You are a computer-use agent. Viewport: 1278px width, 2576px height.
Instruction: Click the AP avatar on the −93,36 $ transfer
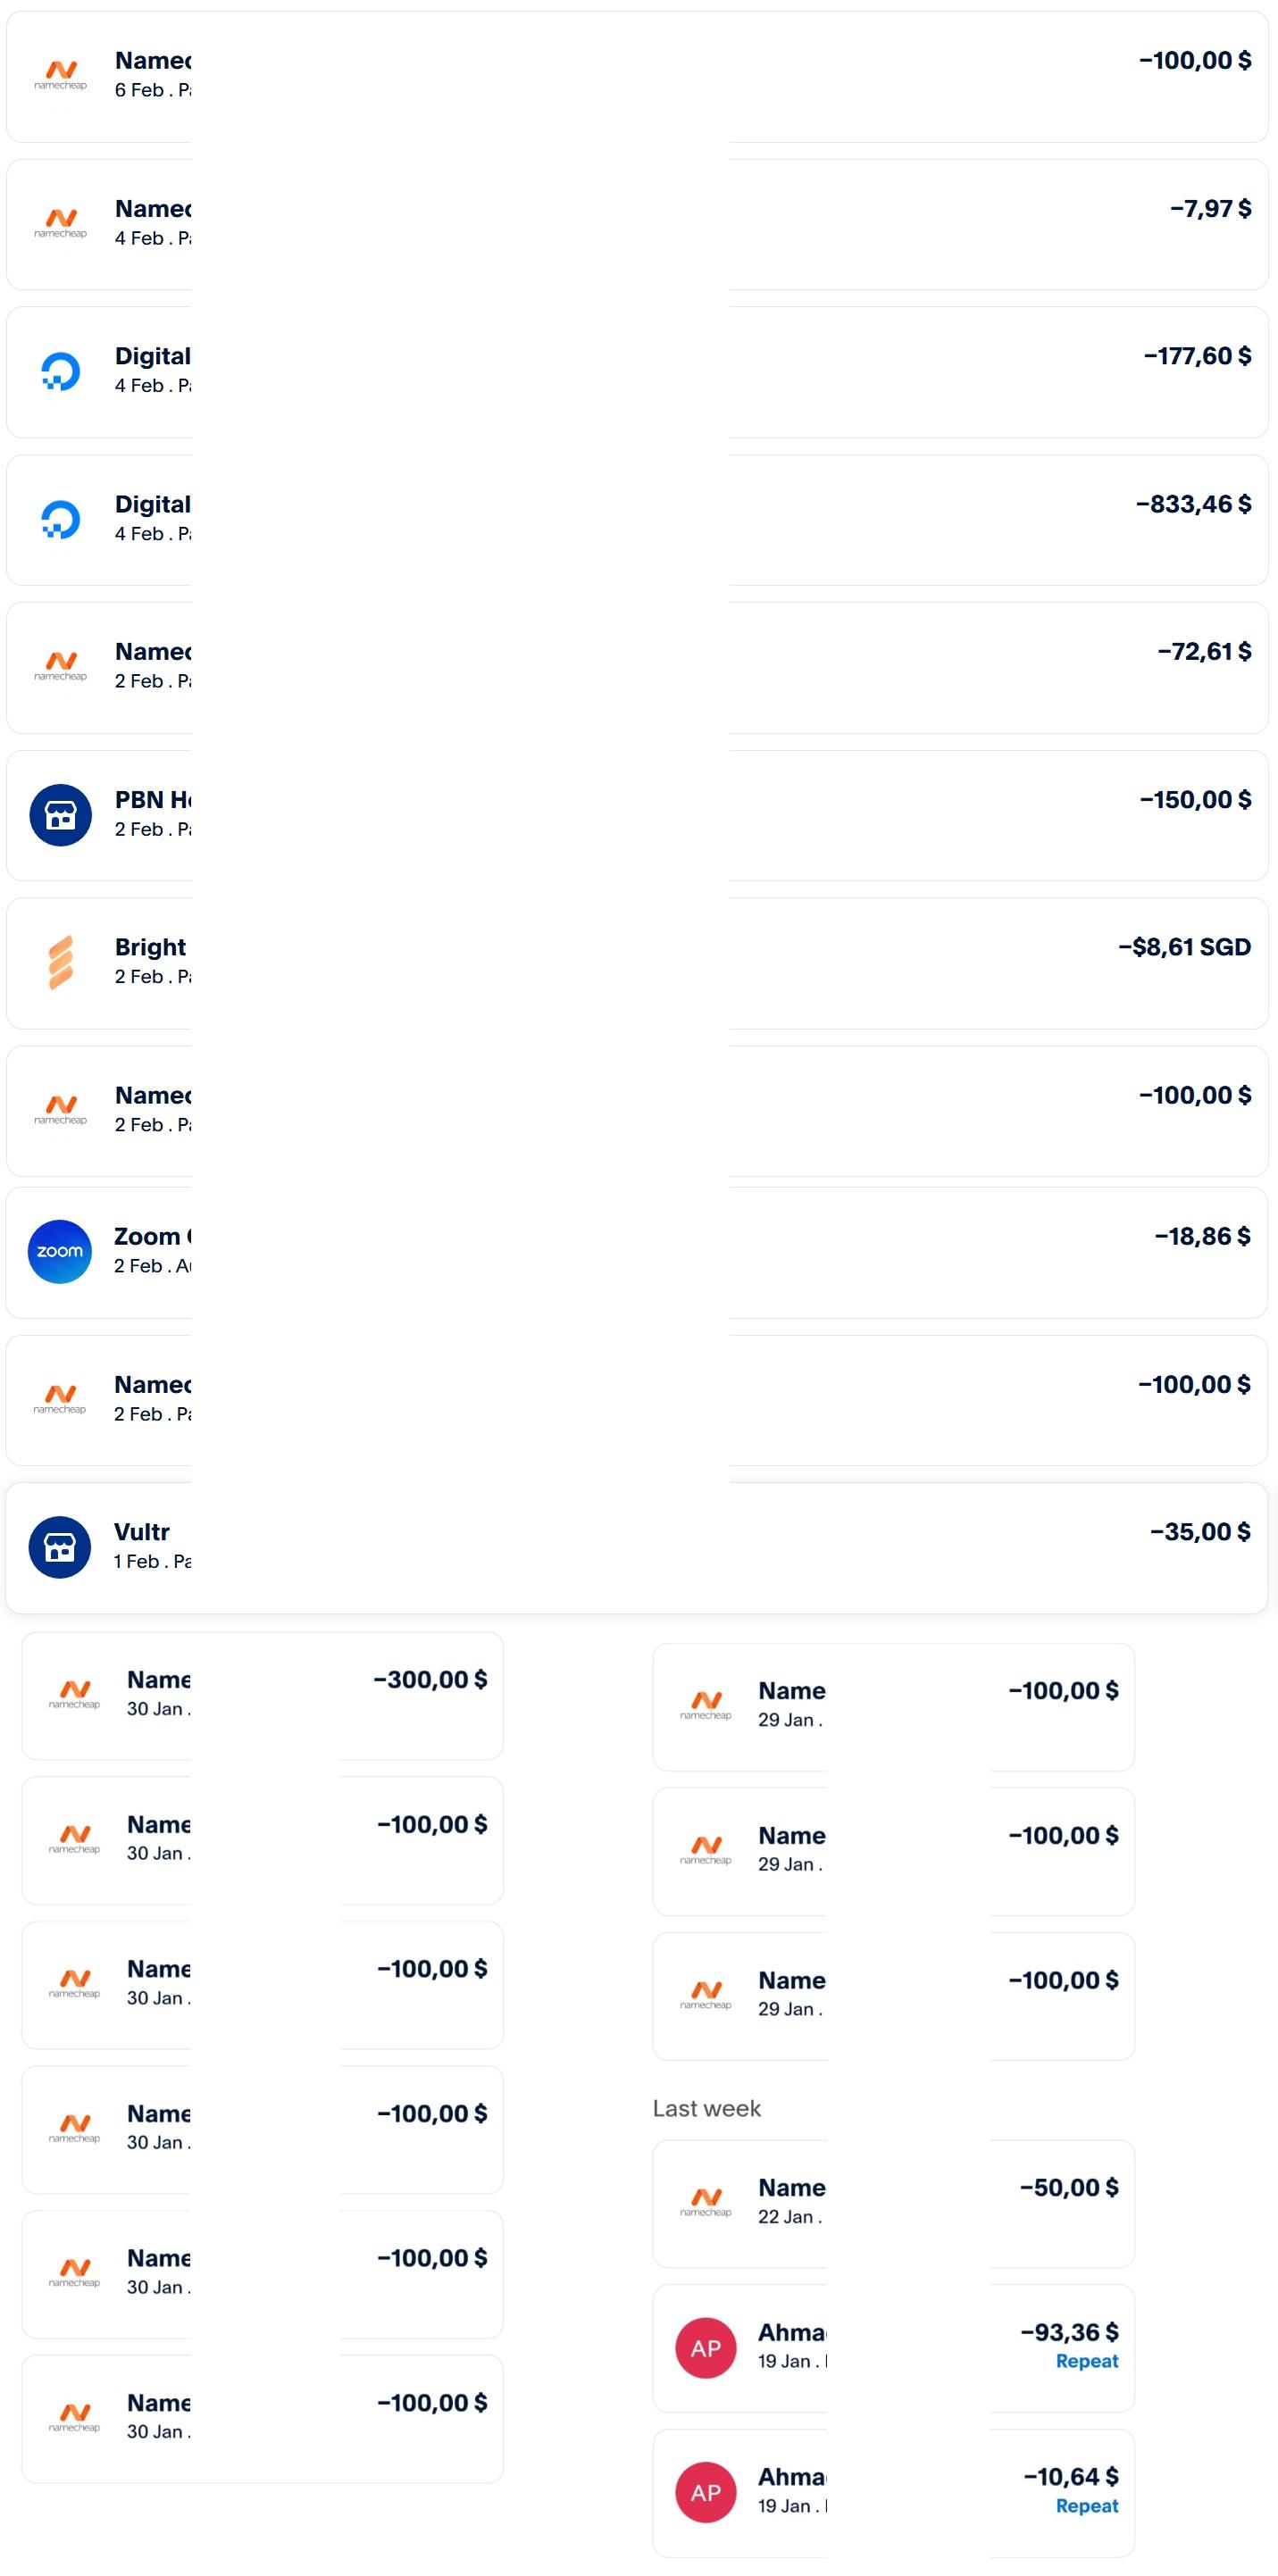point(706,2348)
